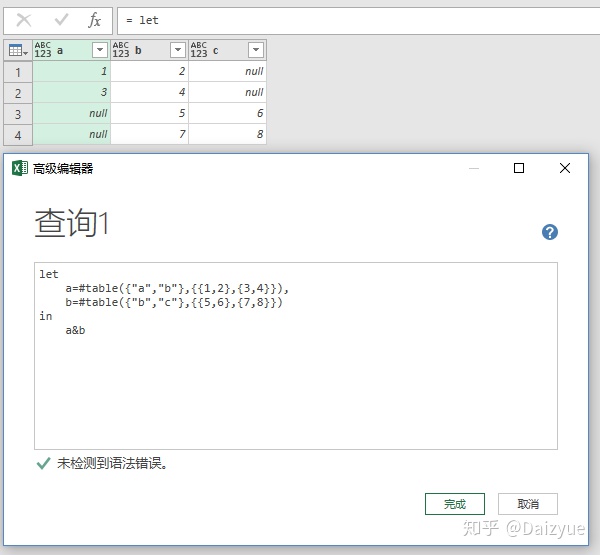Click the 'in' line in the code editor
The image size is (600, 555).
click(46, 316)
